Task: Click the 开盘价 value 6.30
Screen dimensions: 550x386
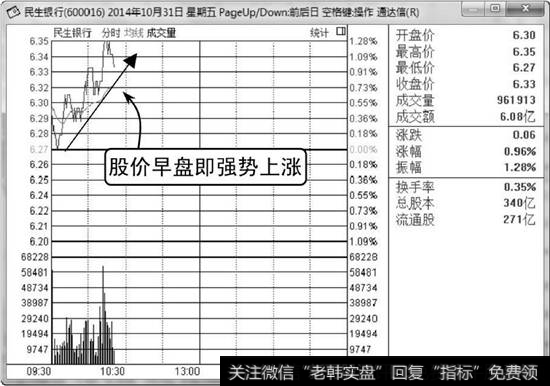Action: pyautogui.click(x=524, y=35)
